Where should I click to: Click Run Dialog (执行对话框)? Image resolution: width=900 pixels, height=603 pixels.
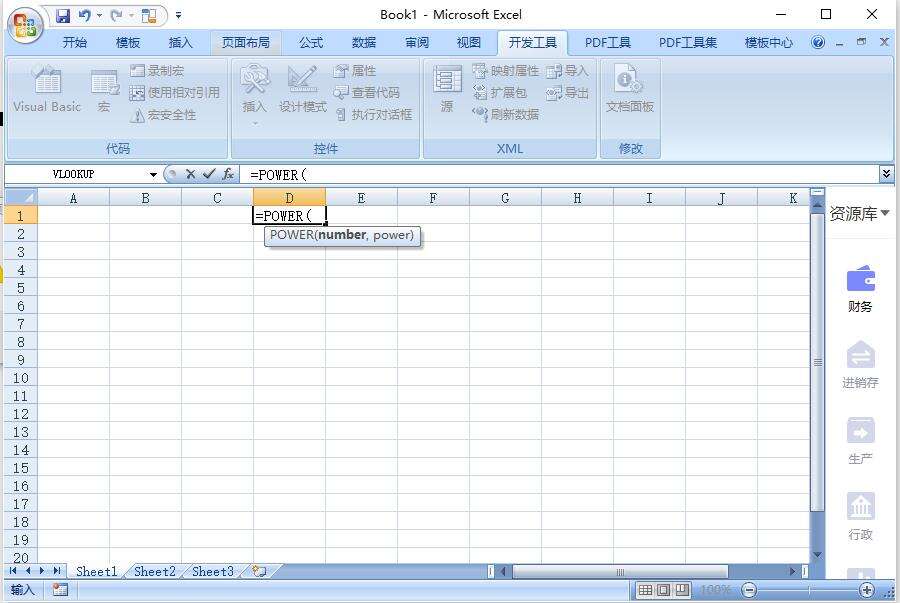(373, 114)
